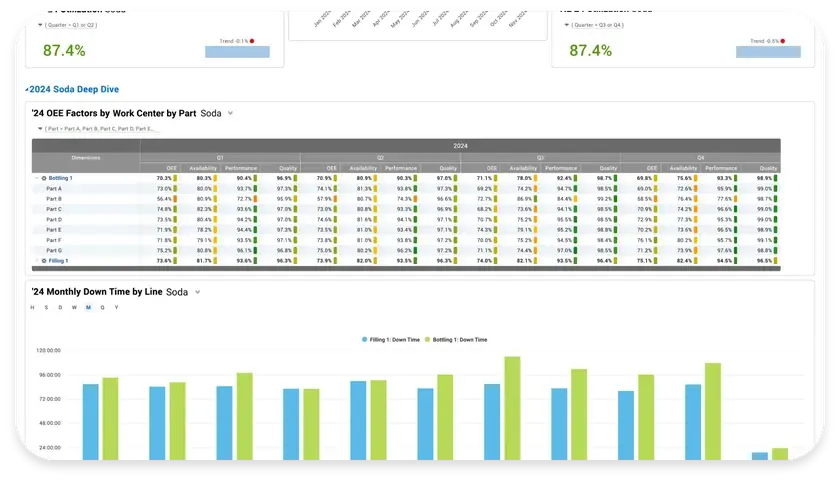The width and height of the screenshot is (840, 482).
Task: Select the W time granularity
Action: point(74,307)
